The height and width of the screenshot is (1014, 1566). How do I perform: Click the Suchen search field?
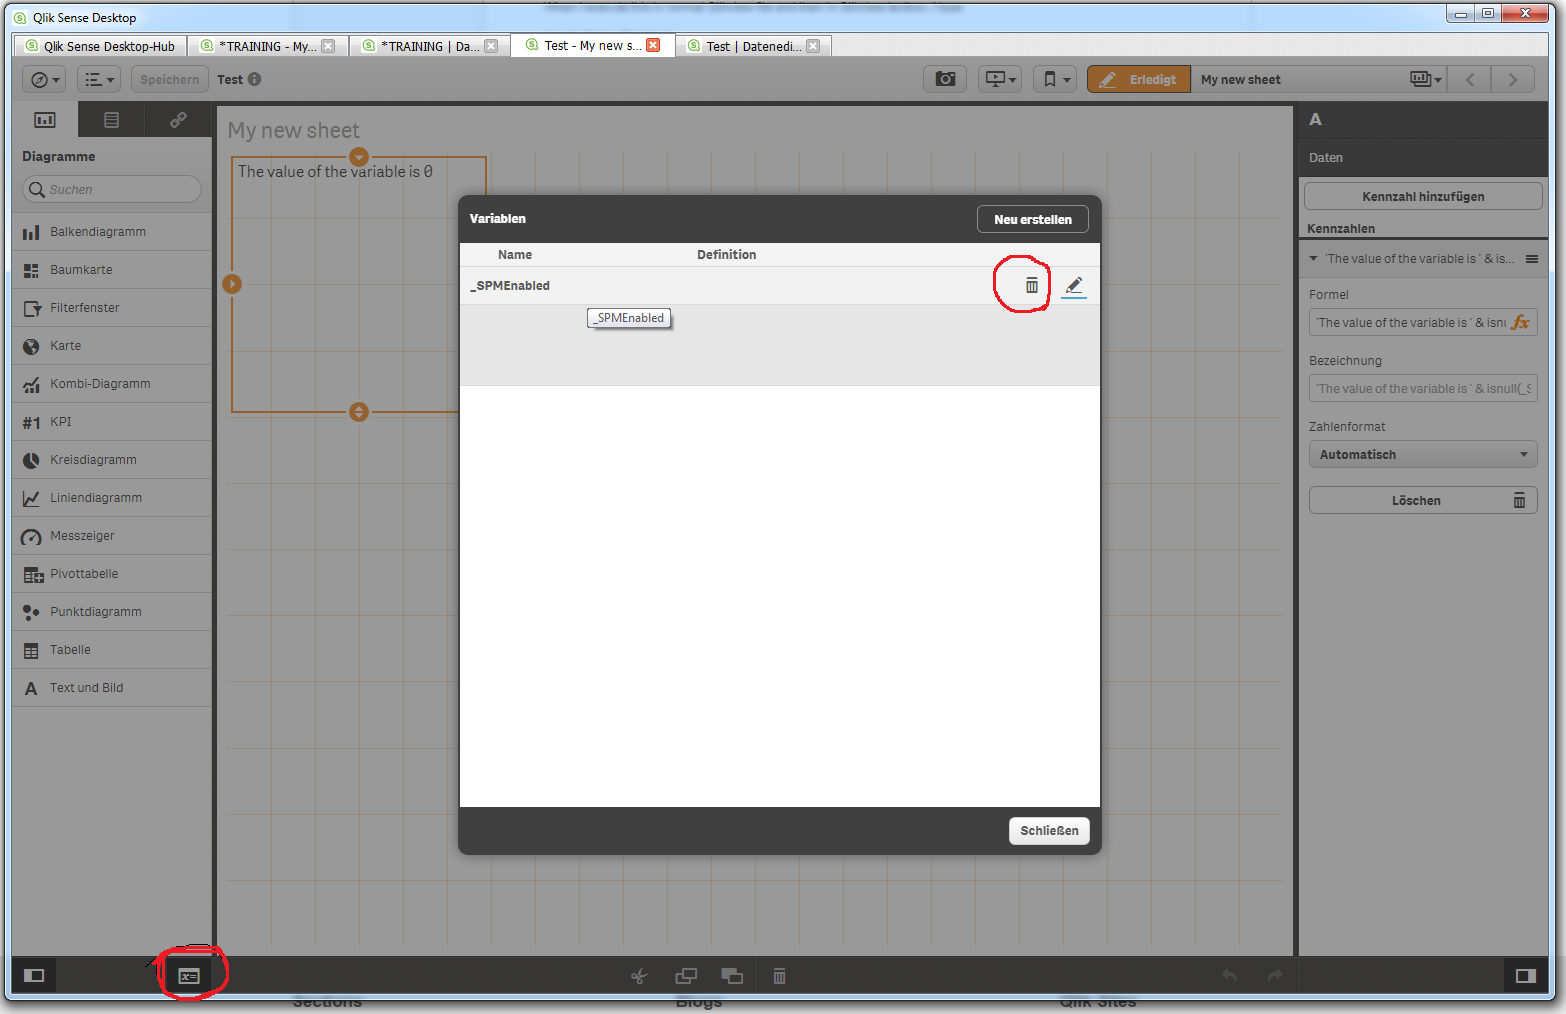click(x=112, y=189)
